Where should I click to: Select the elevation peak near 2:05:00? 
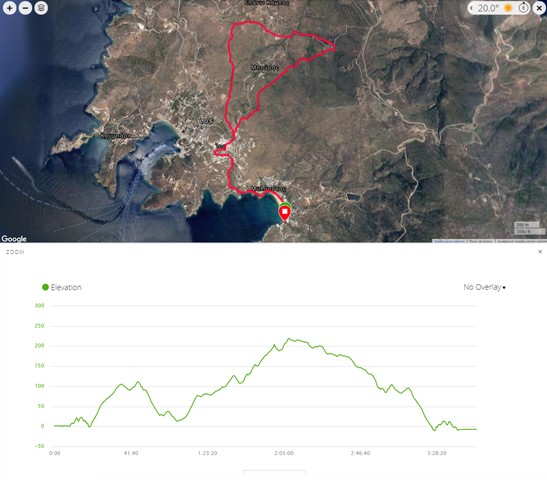[289, 338]
